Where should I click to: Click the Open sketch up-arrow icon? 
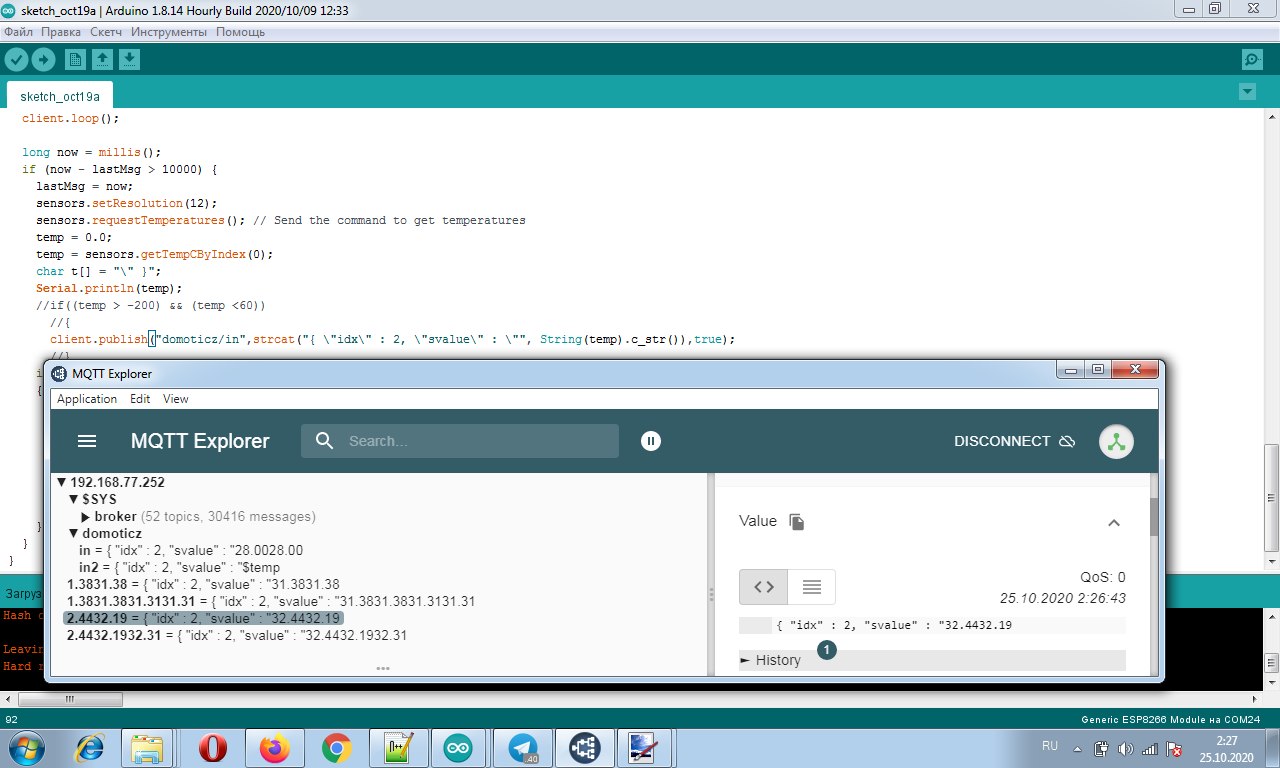[x=102, y=59]
